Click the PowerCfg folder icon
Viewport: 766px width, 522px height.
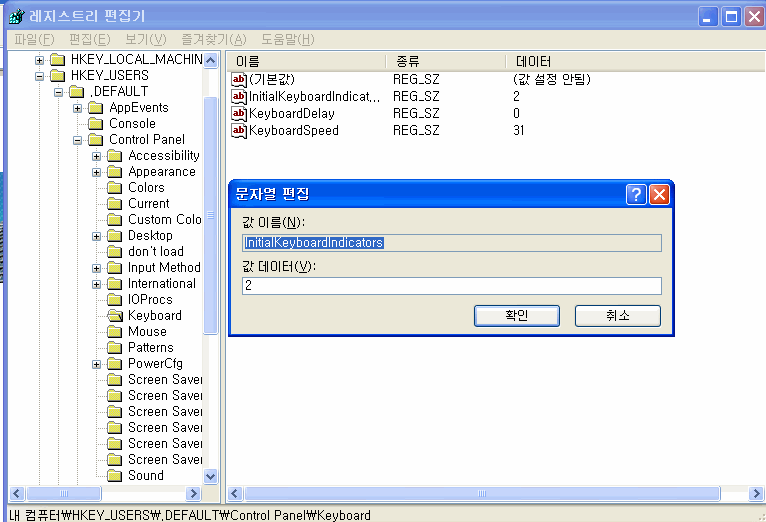(115, 364)
